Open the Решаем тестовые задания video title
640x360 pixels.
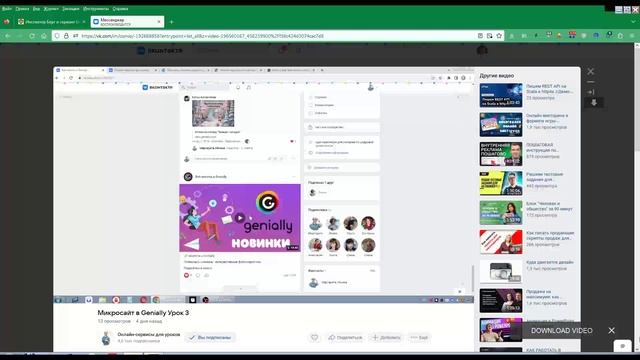click(x=544, y=177)
